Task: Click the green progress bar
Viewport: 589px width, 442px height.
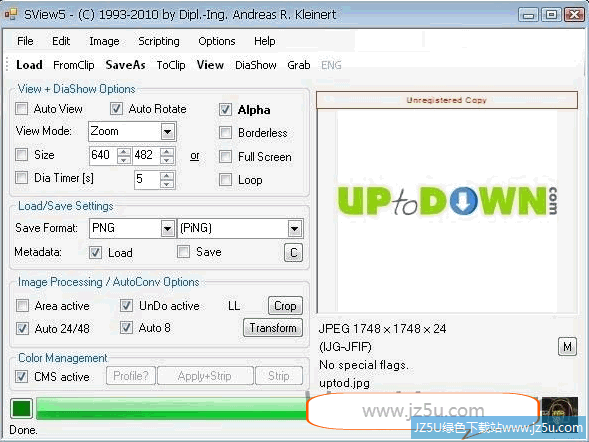Action: [x=171, y=409]
